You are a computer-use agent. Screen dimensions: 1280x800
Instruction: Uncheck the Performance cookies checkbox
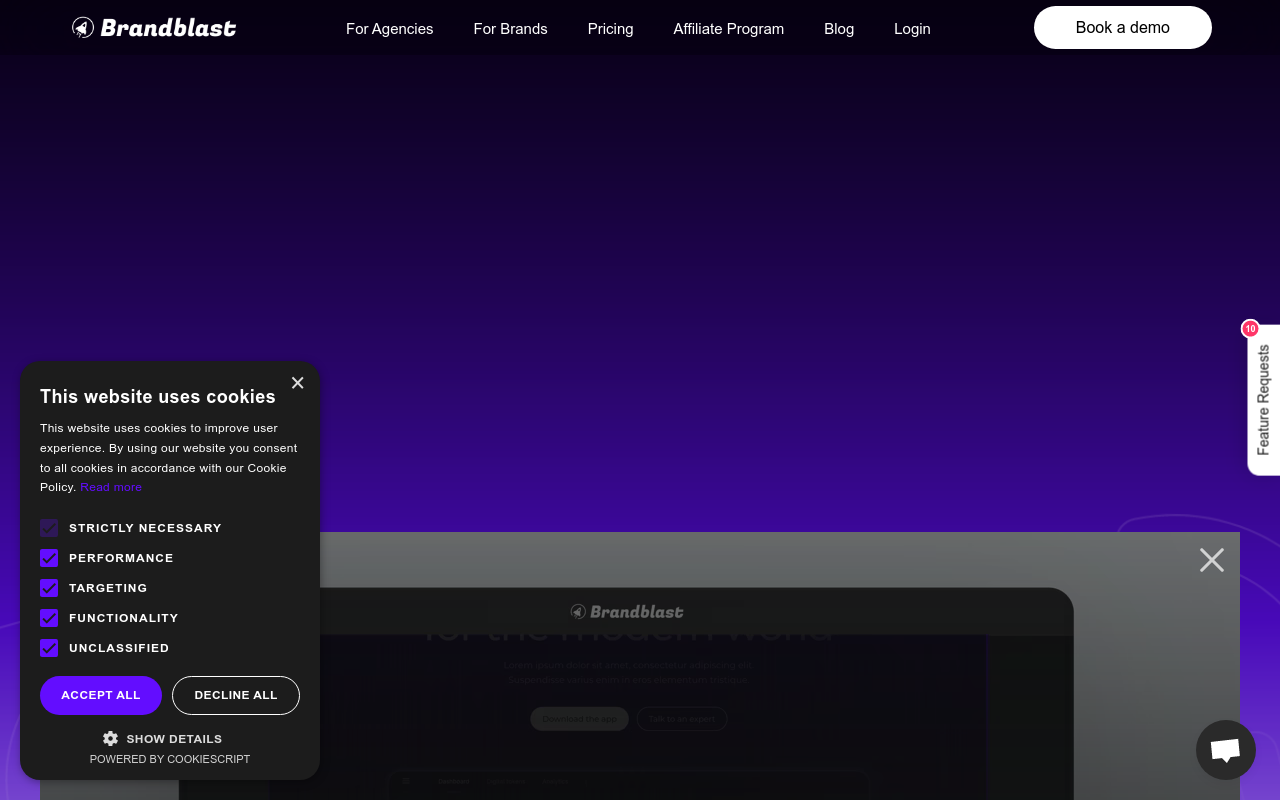[x=49, y=558]
